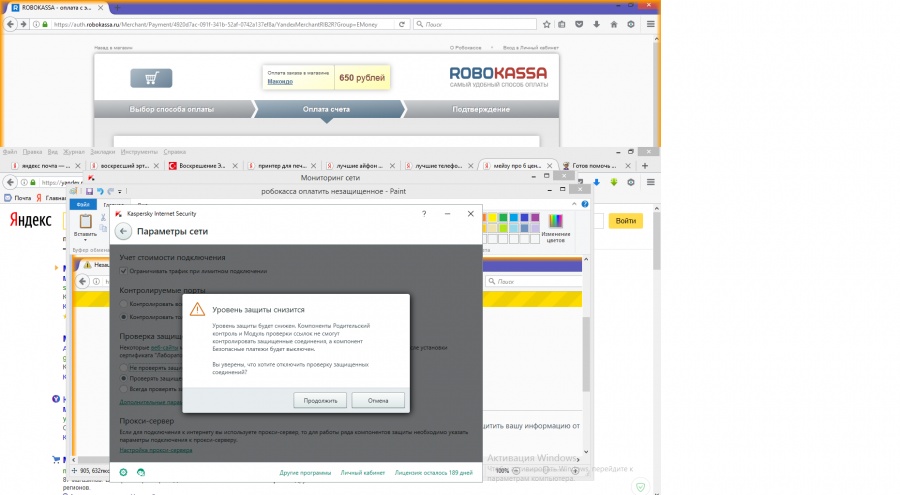
Task: Open Paint help blue question icon
Action: 585,204
